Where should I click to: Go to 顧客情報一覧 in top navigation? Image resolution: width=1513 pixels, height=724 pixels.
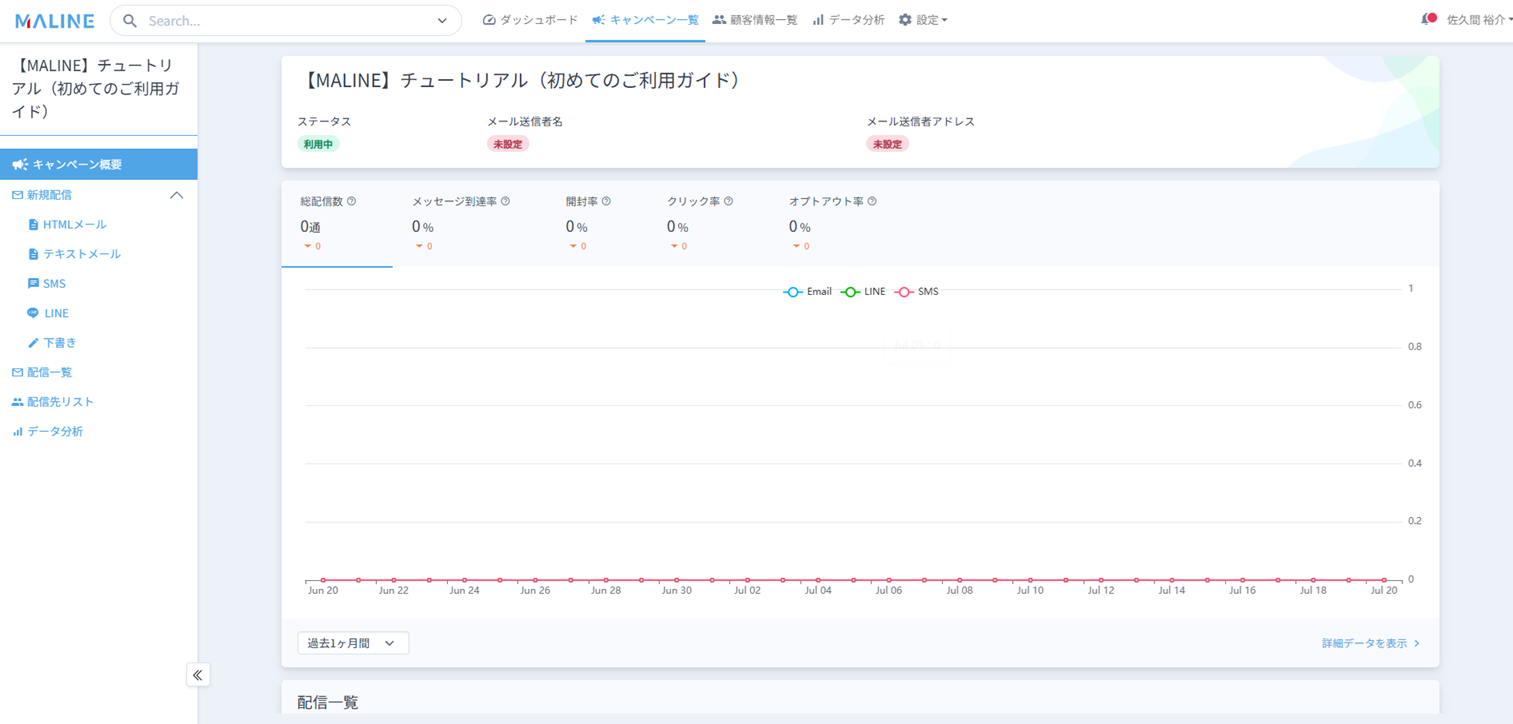point(755,20)
